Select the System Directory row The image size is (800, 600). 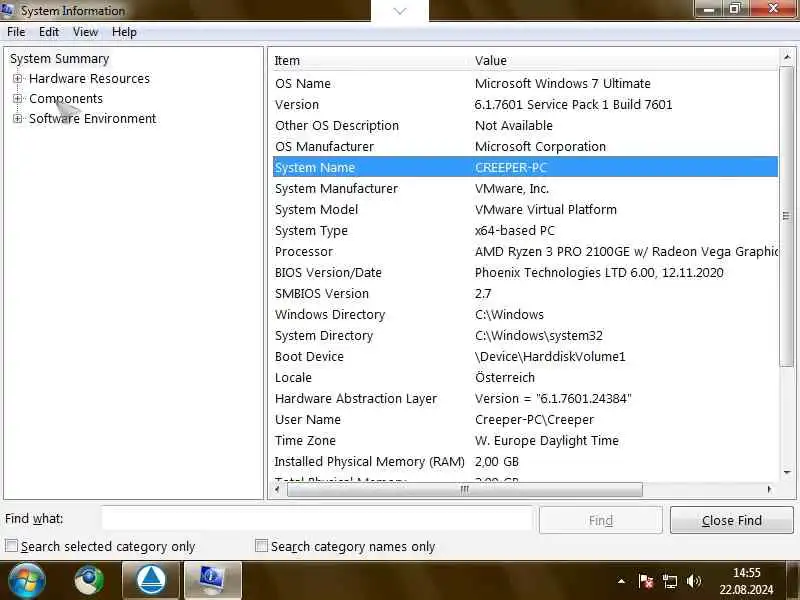(x=525, y=335)
